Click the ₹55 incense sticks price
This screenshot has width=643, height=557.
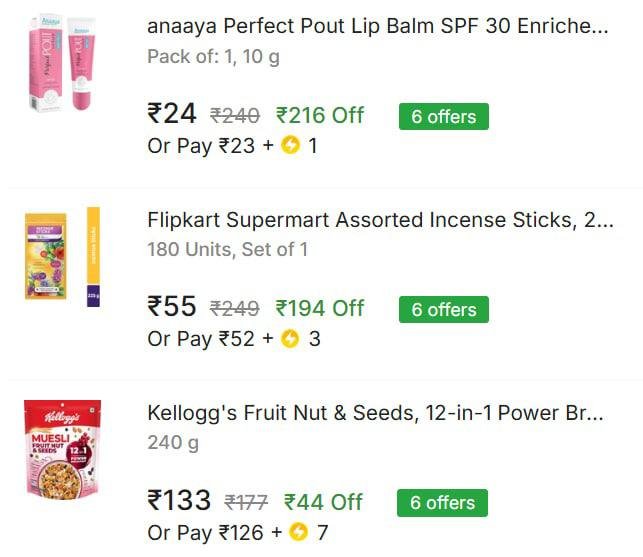point(172,307)
